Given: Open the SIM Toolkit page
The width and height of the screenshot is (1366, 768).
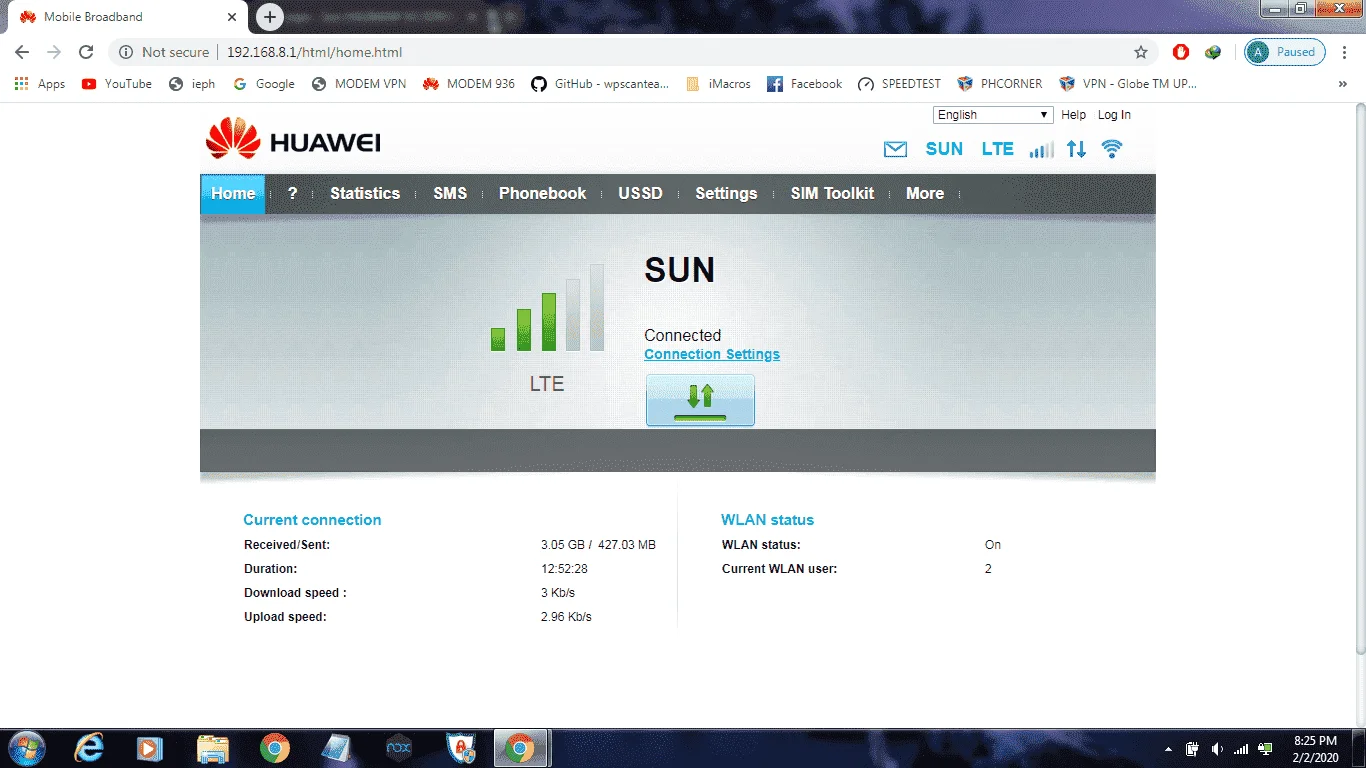Looking at the screenshot, I should pyautogui.click(x=832, y=194).
